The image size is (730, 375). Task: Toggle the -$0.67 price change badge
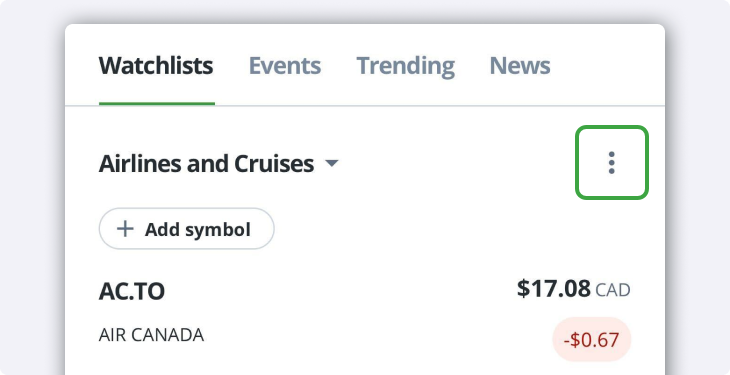[x=591, y=340]
